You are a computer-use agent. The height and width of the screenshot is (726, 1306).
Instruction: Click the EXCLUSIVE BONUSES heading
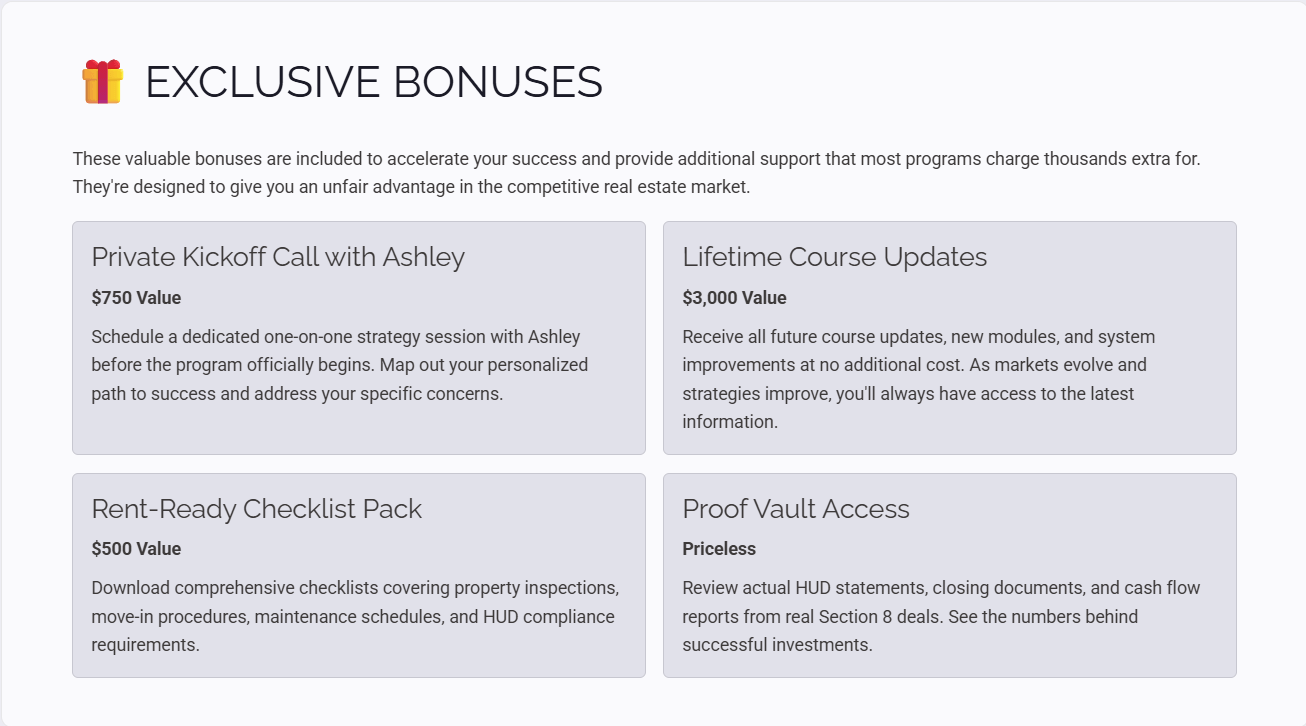pos(373,82)
